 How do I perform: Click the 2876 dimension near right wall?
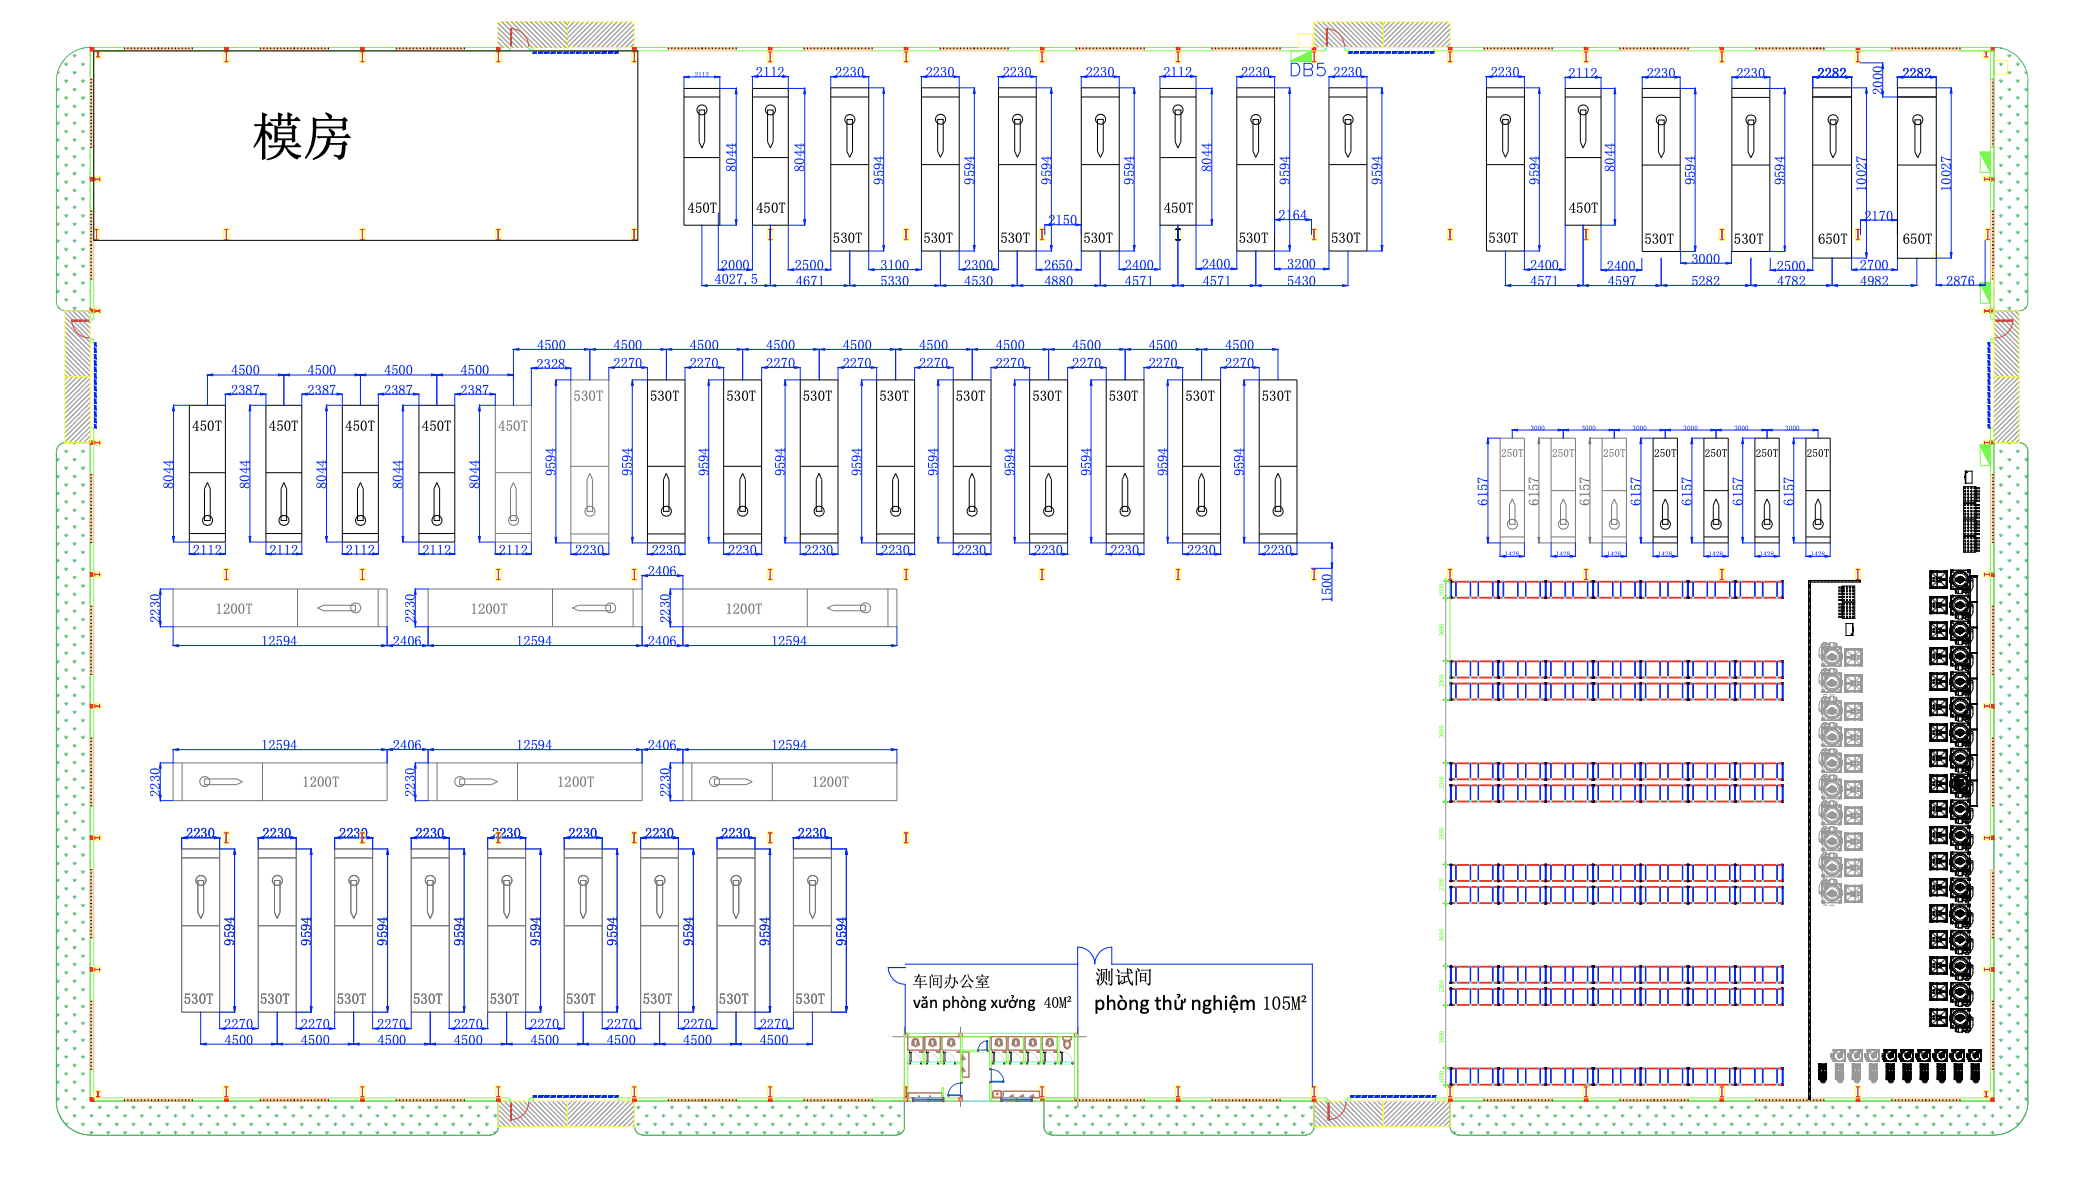(x=1960, y=281)
